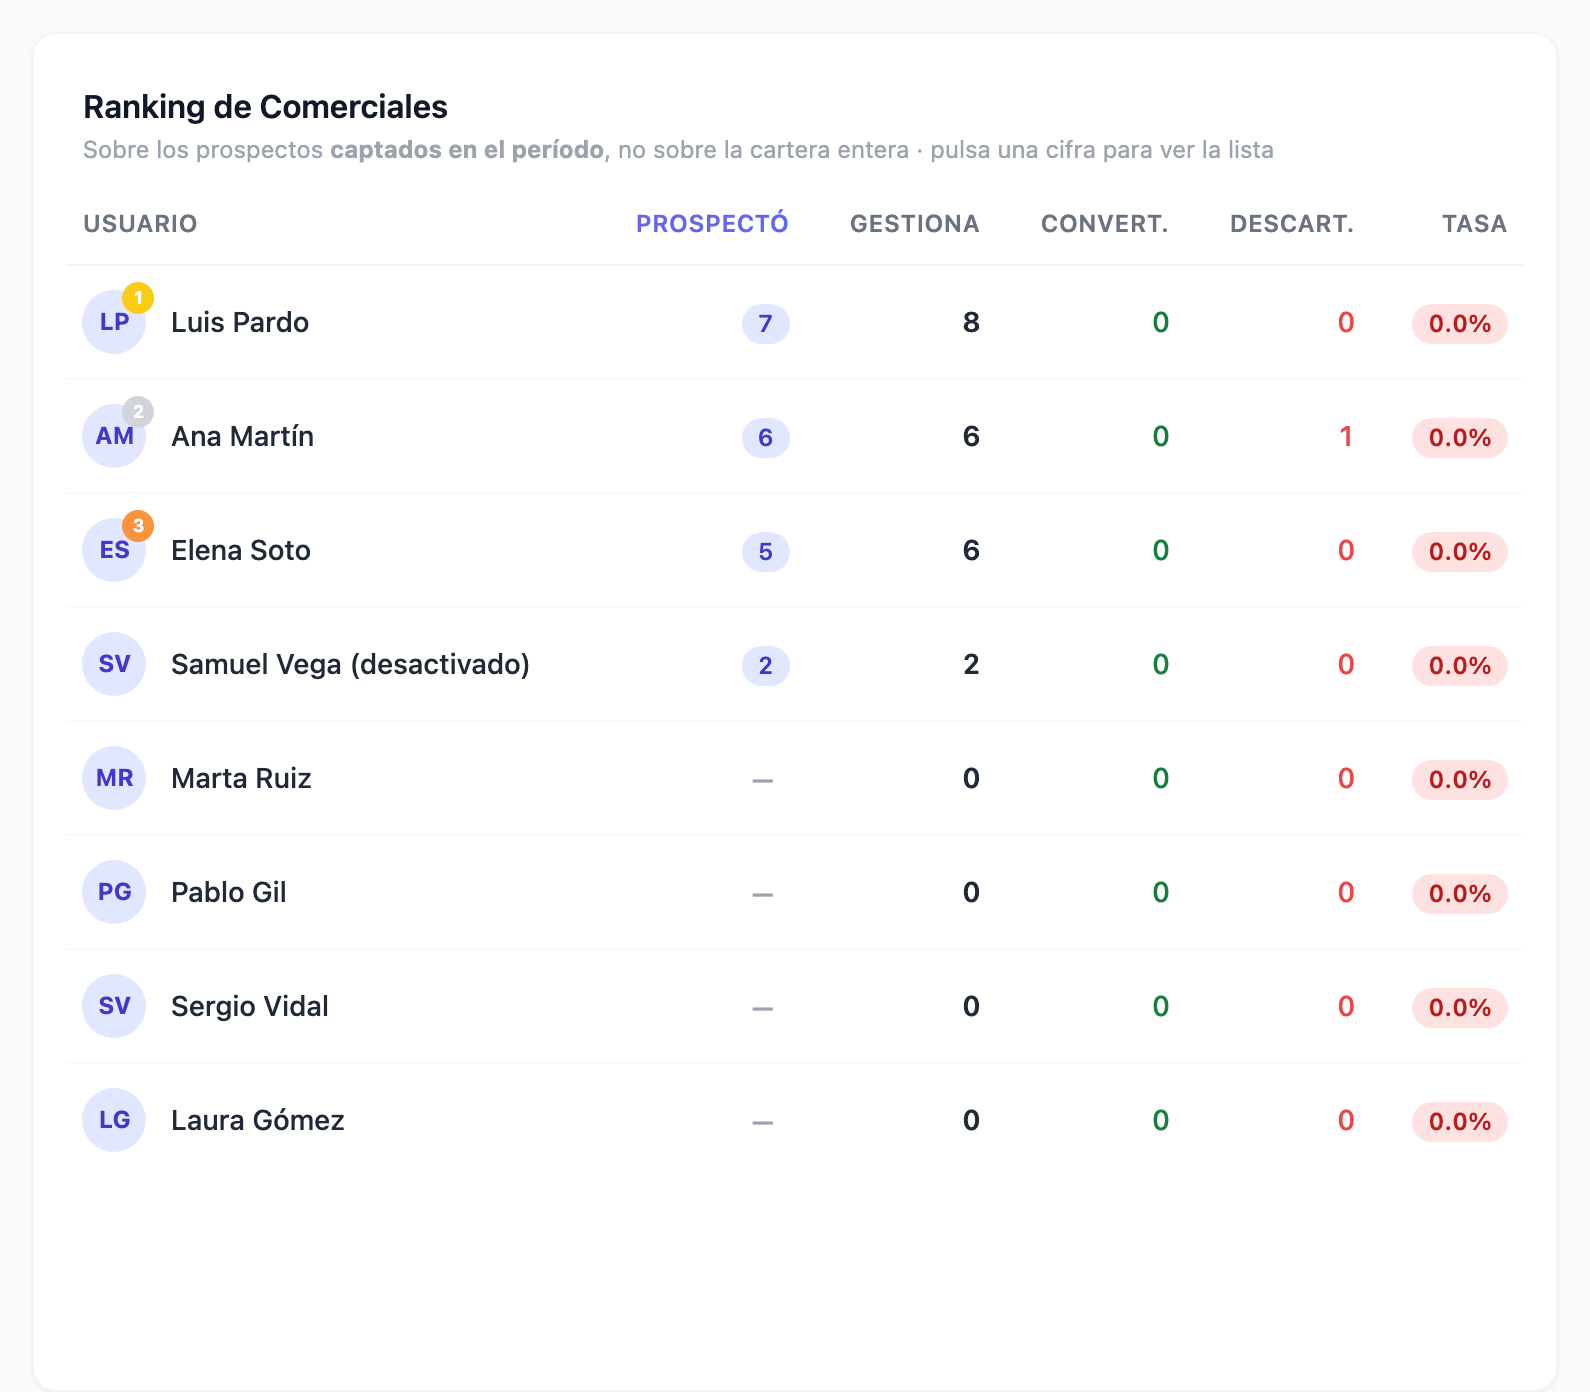Click Ana Martín's AM avatar
The height and width of the screenshot is (1392, 1590).
click(x=114, y=436)
